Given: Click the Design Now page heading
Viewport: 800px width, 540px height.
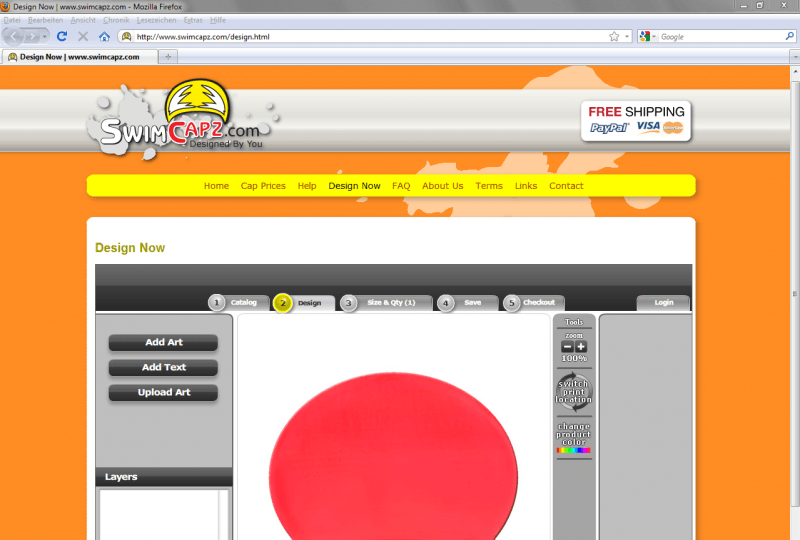Looking at the screenshot, I should pos(130,248).
